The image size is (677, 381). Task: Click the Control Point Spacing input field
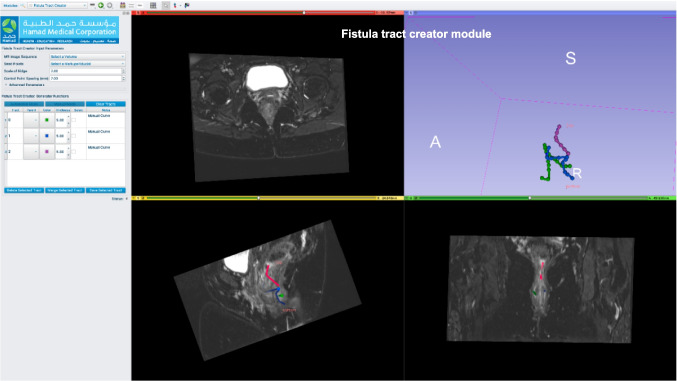(85, 78)
